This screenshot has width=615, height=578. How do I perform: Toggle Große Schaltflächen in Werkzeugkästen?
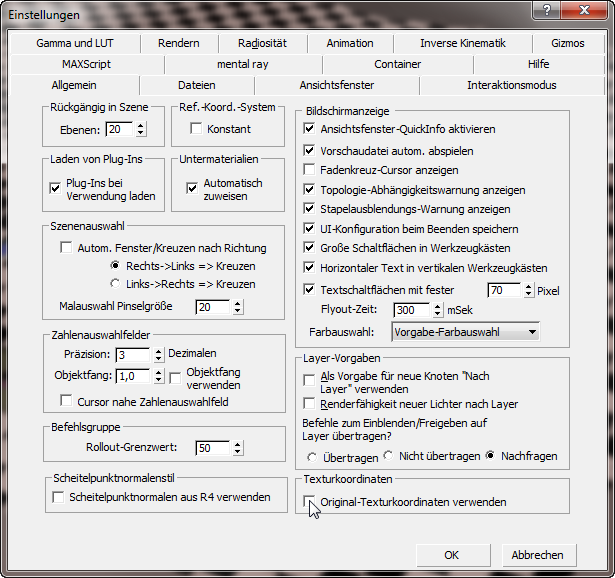(309, 247)
